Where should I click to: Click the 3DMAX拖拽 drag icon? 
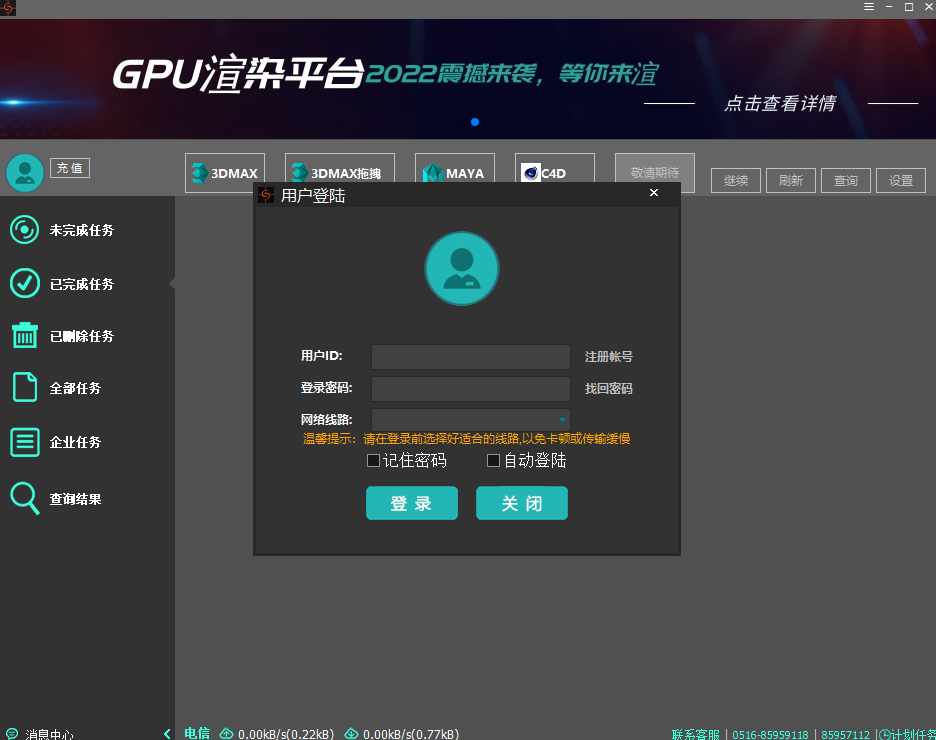tap(300, 173)
